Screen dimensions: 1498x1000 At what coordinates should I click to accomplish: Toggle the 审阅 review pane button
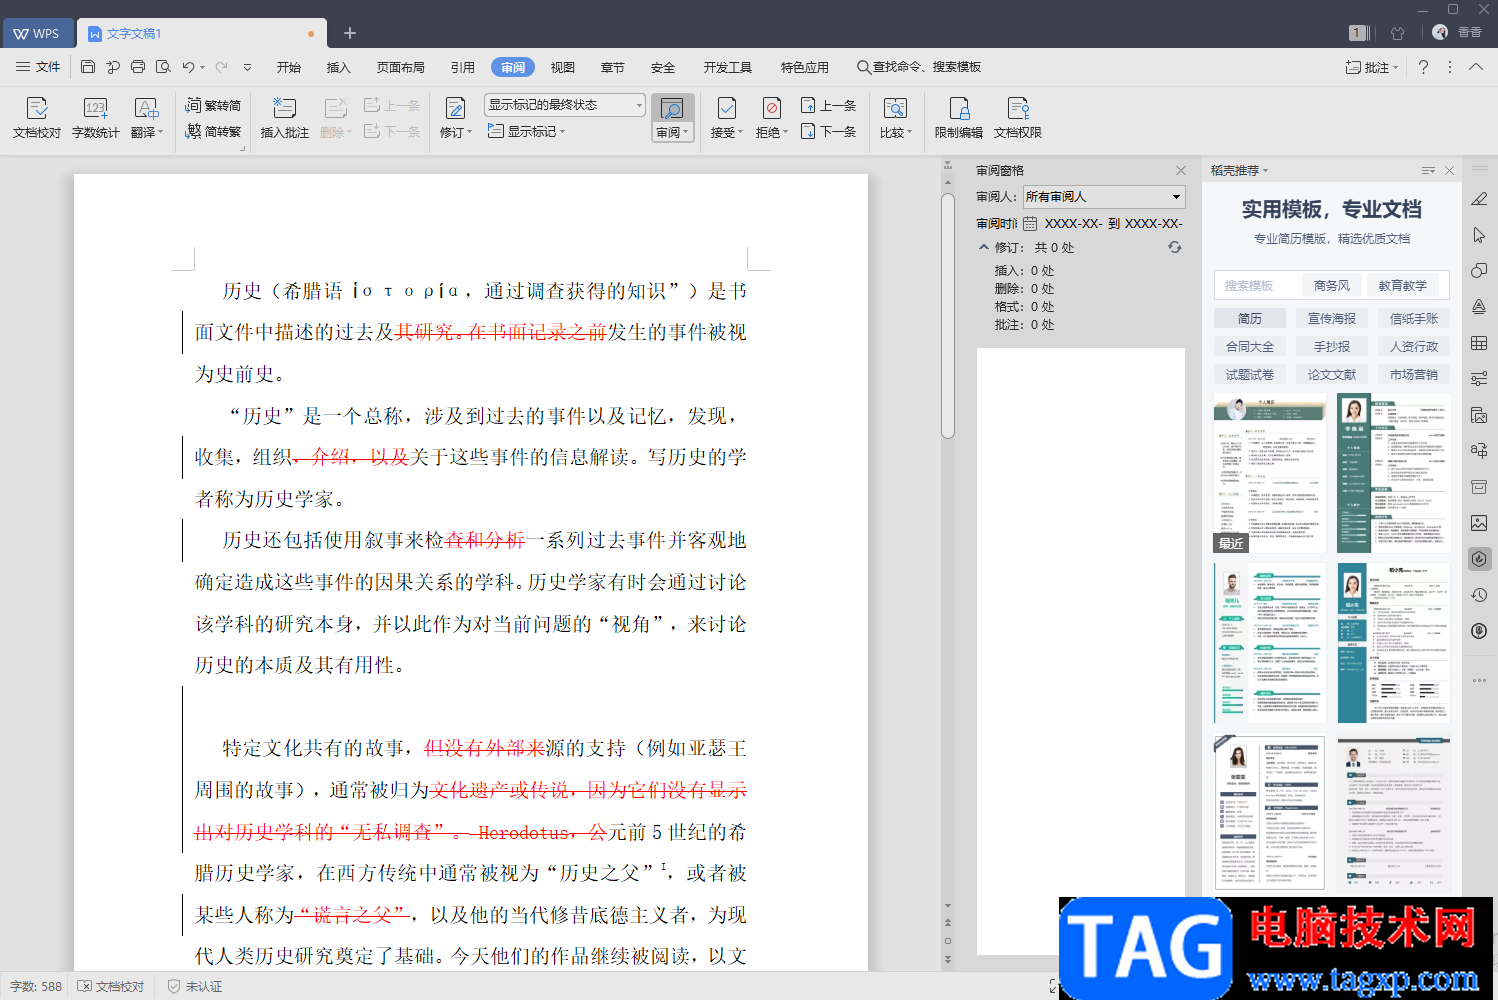coord(672,109)
